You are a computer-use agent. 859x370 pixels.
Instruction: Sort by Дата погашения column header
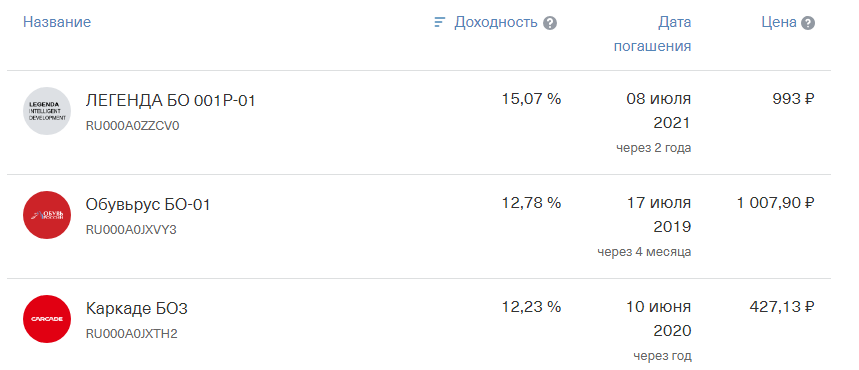coord(652,34)
